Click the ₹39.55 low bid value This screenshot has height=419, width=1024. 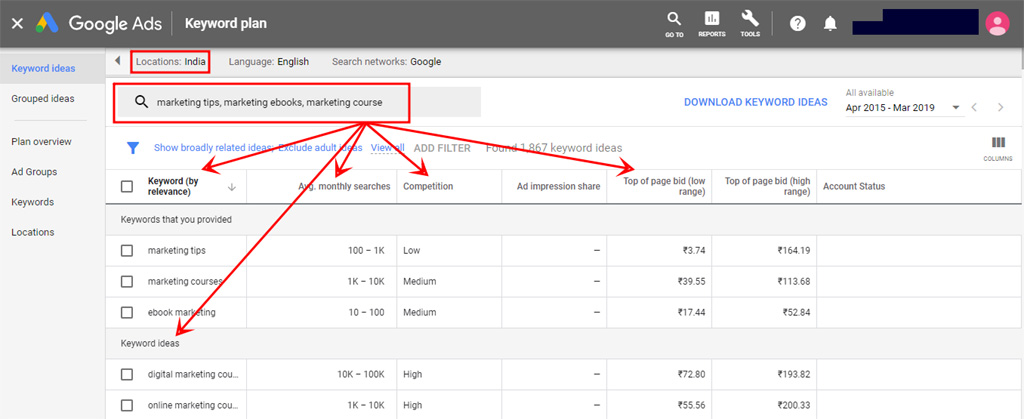click(x=692, y=281)
